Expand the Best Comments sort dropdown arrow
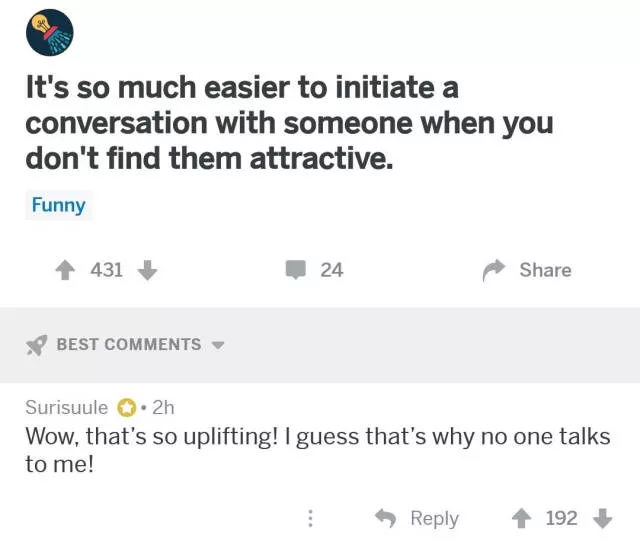The image size is (640, 548). (x=218, y=345)
